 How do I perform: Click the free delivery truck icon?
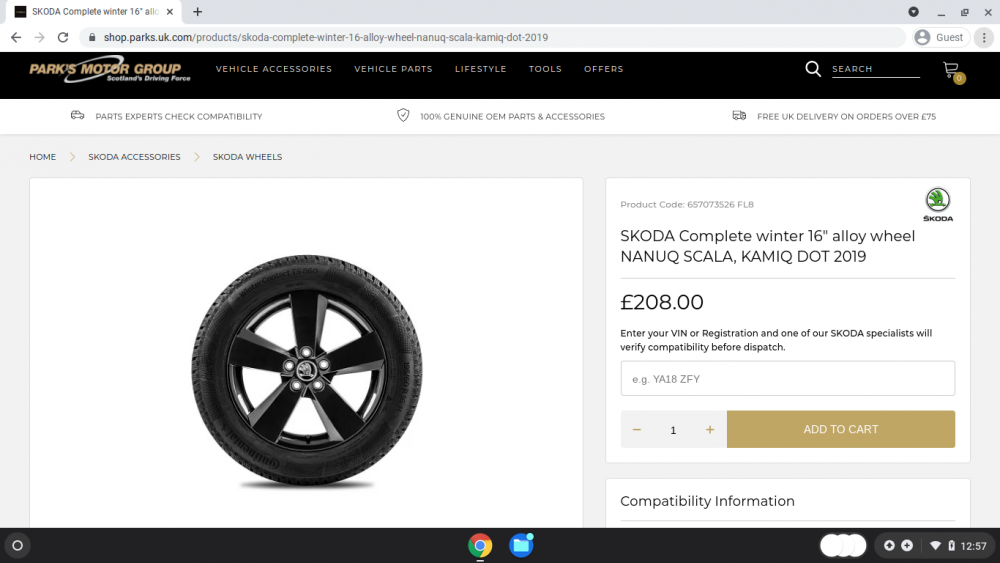tap(739, 115)
